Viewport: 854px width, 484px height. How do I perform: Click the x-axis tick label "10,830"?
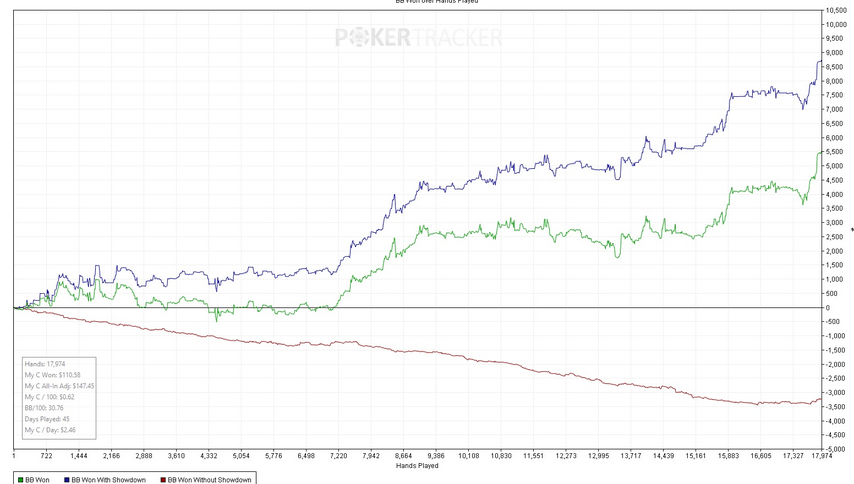(501, 456)
